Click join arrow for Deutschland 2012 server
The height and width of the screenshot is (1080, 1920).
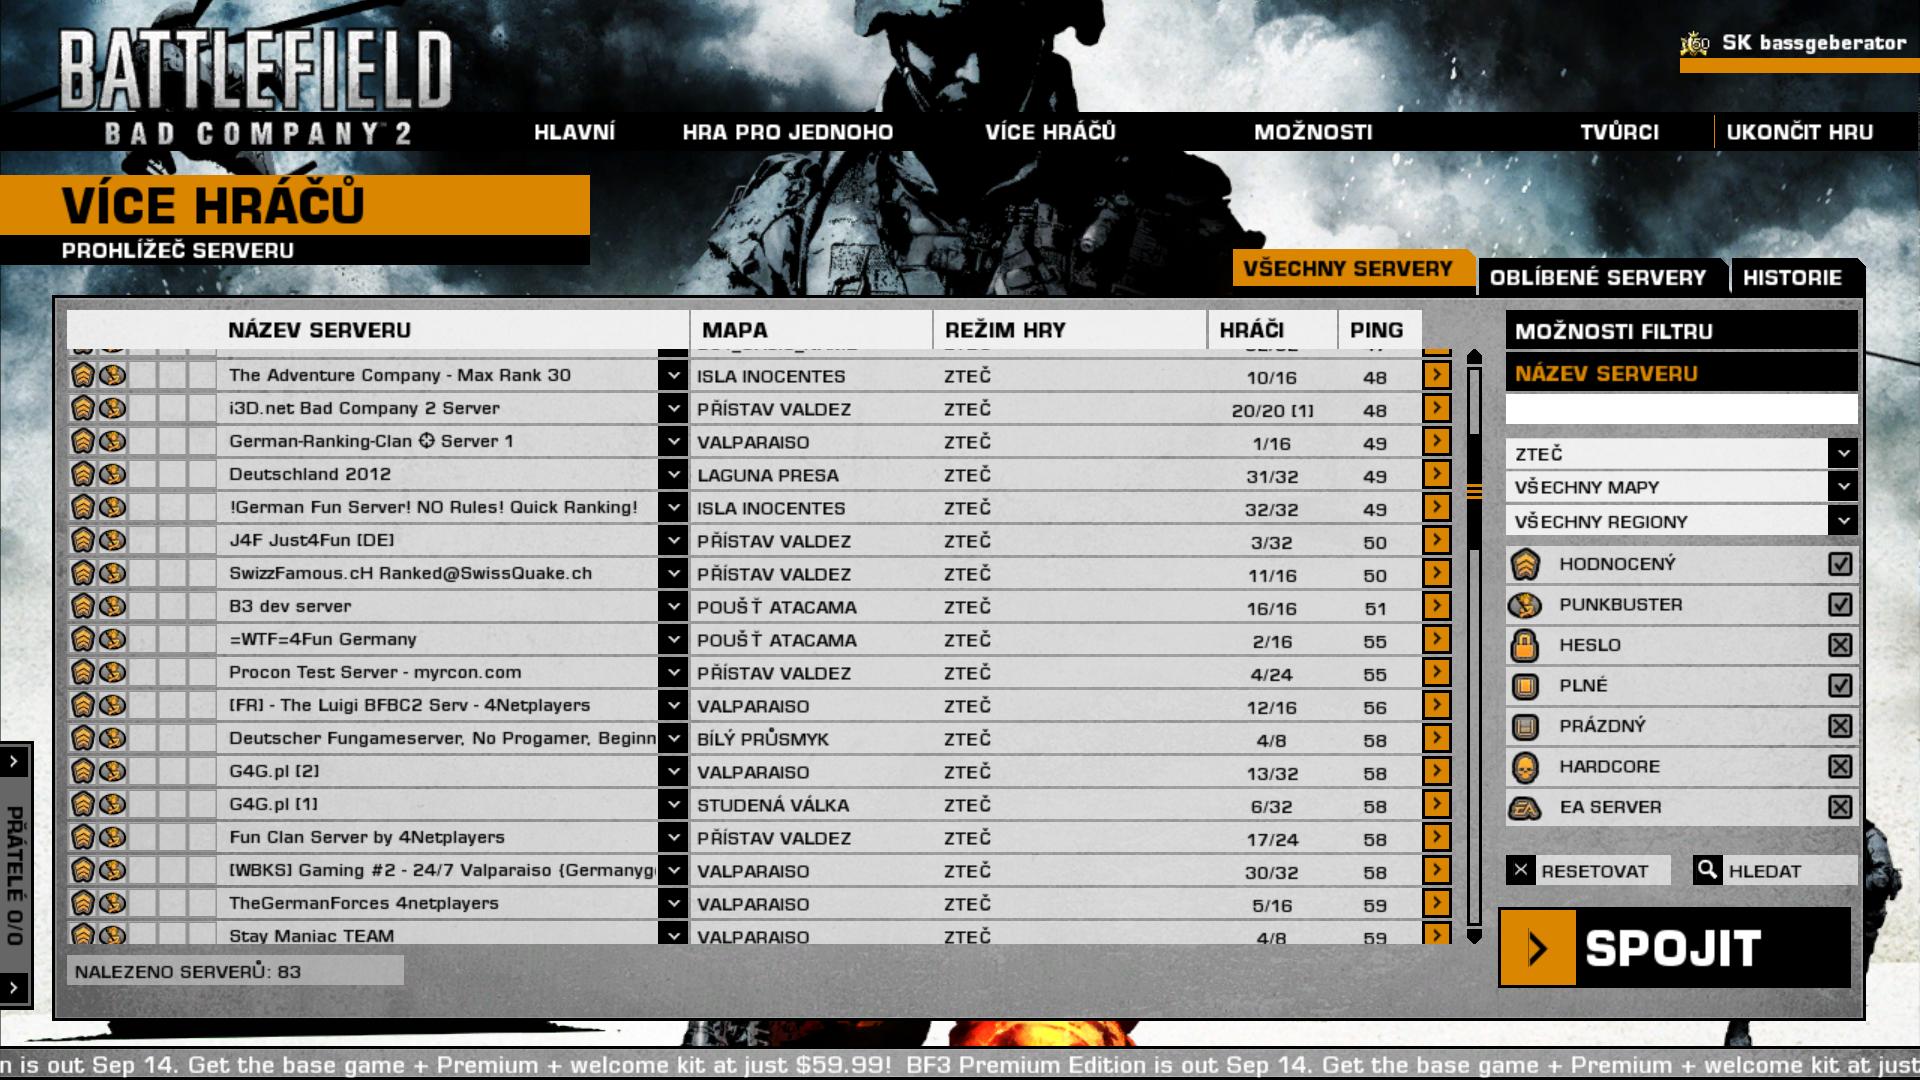click(1436, 474)
